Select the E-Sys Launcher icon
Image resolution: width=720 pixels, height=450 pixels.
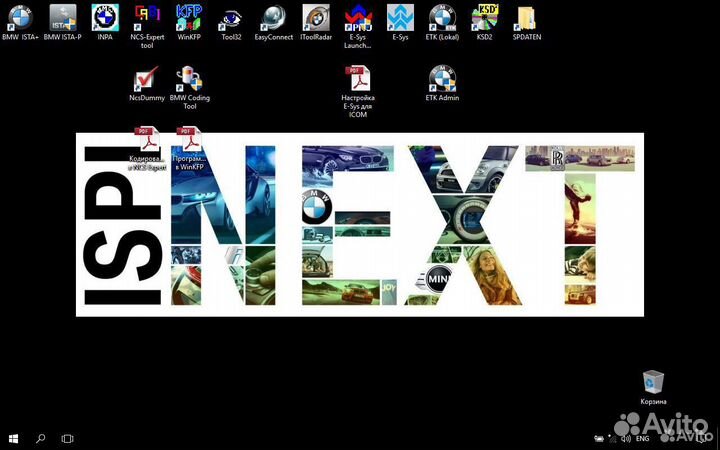coord(357,18)
